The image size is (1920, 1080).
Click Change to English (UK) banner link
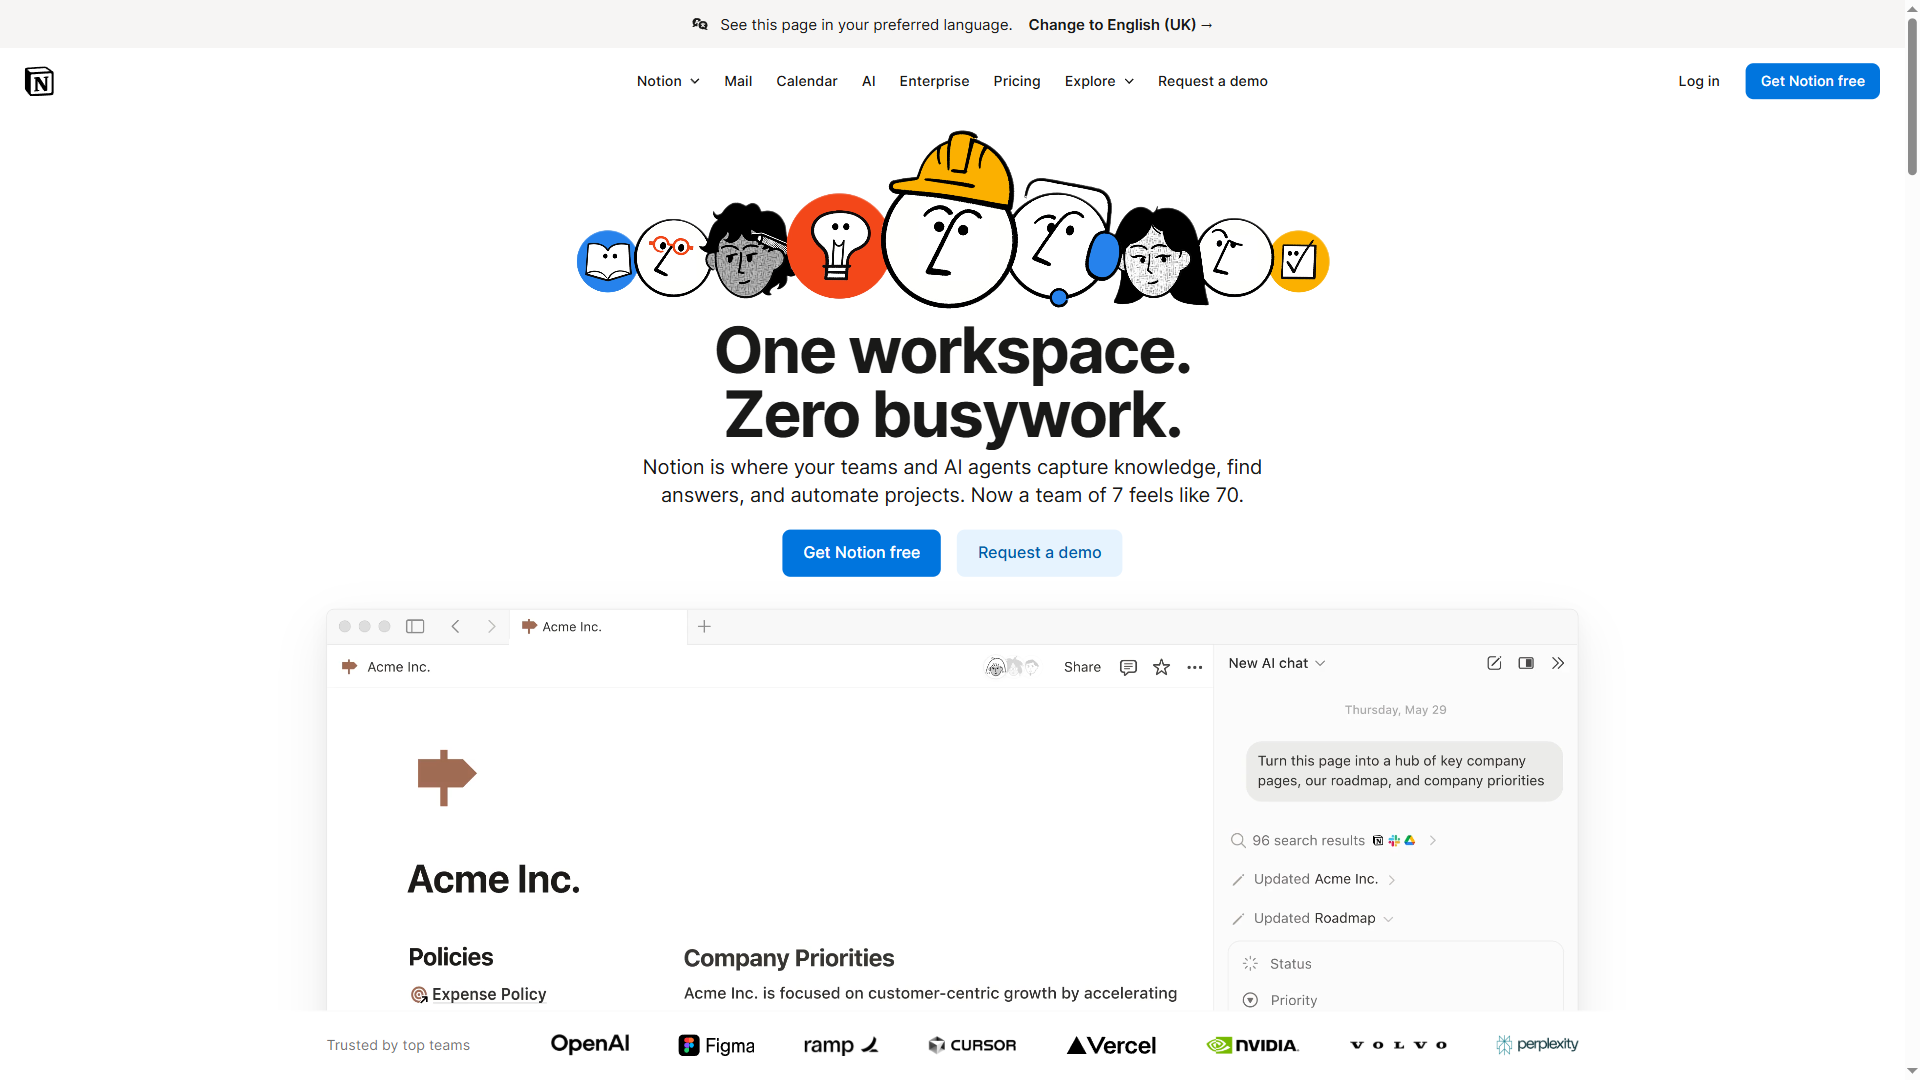[x=1120, y=24]
